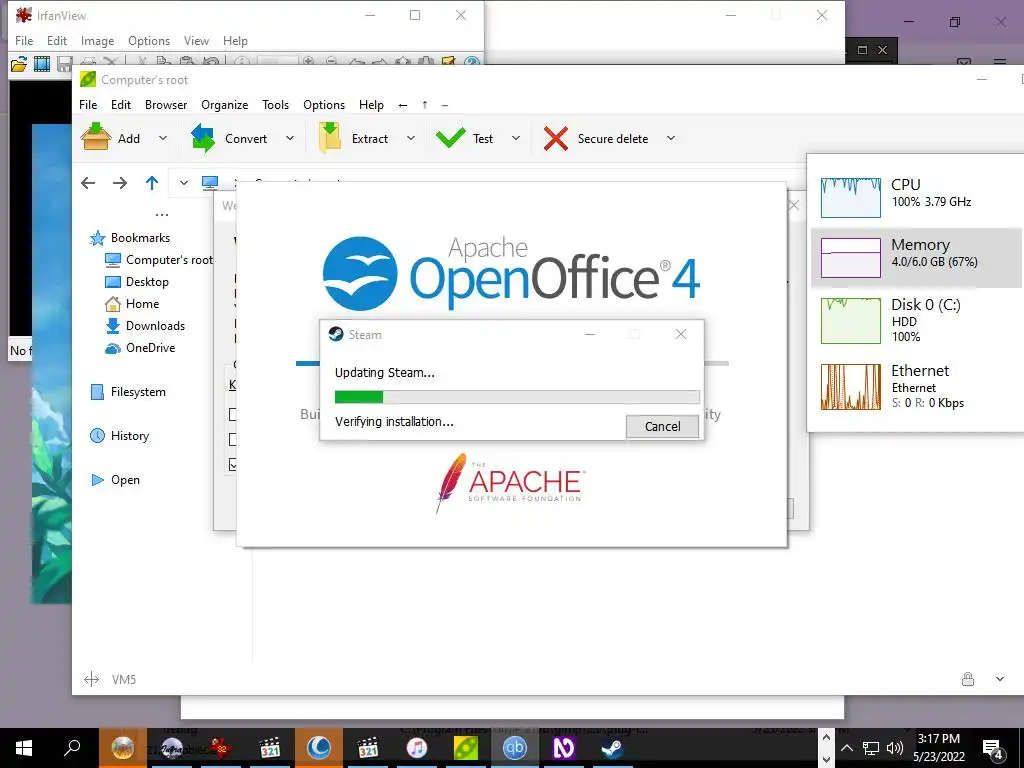Select the CPU performance graph
The width and height of the screenshot is (1024, 768).
pos(850,197)
